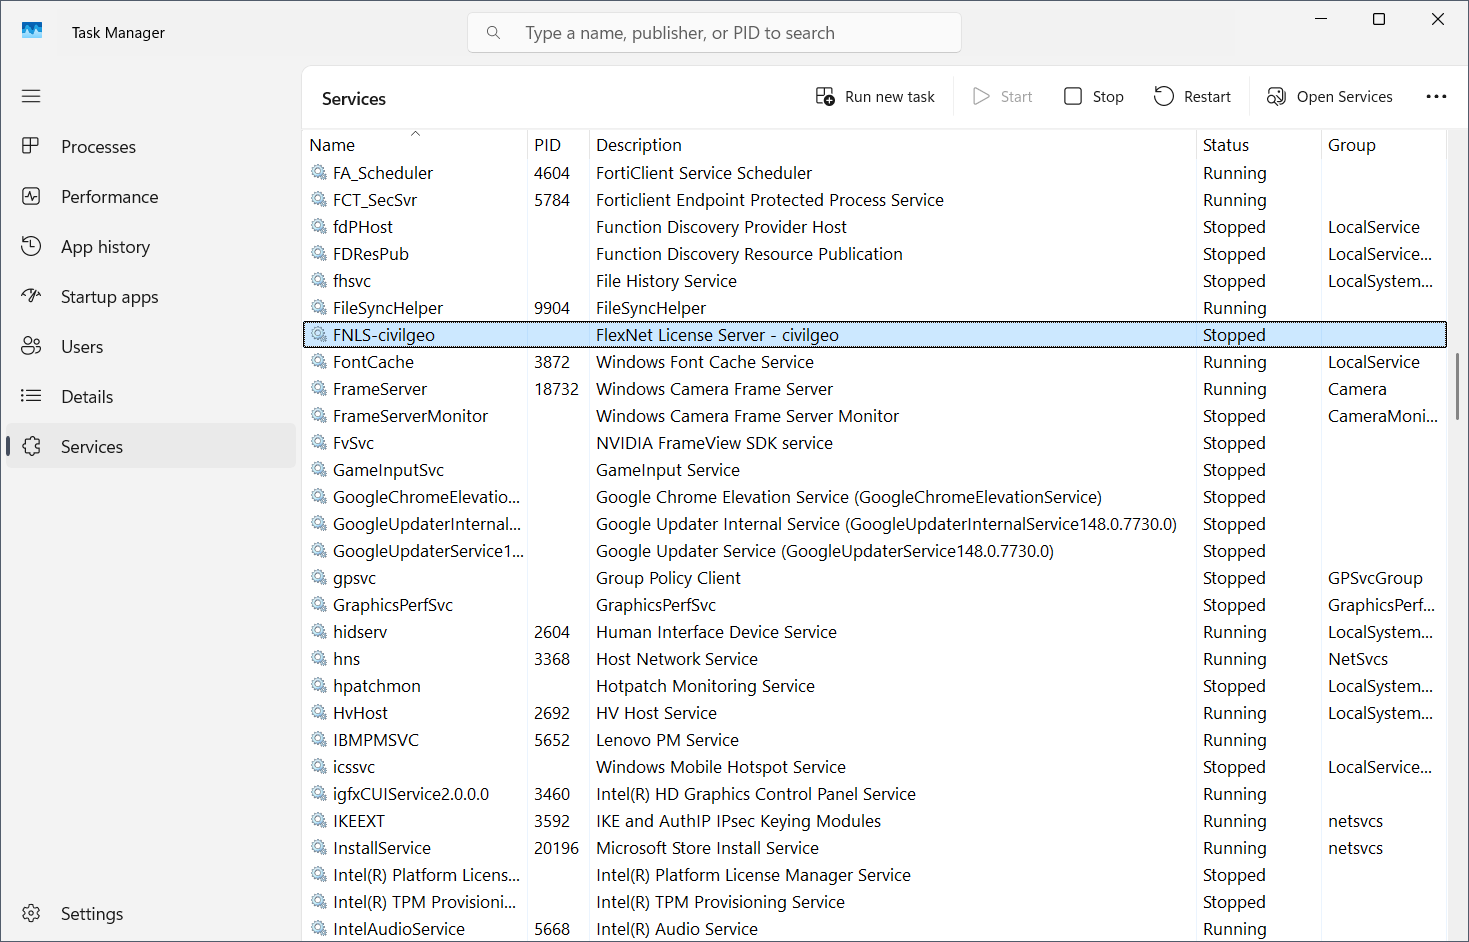The height and width of the screenshot is (942, 1469).
Task: Click the gear icon beside IKEEXT
Action: pos(319,820)
